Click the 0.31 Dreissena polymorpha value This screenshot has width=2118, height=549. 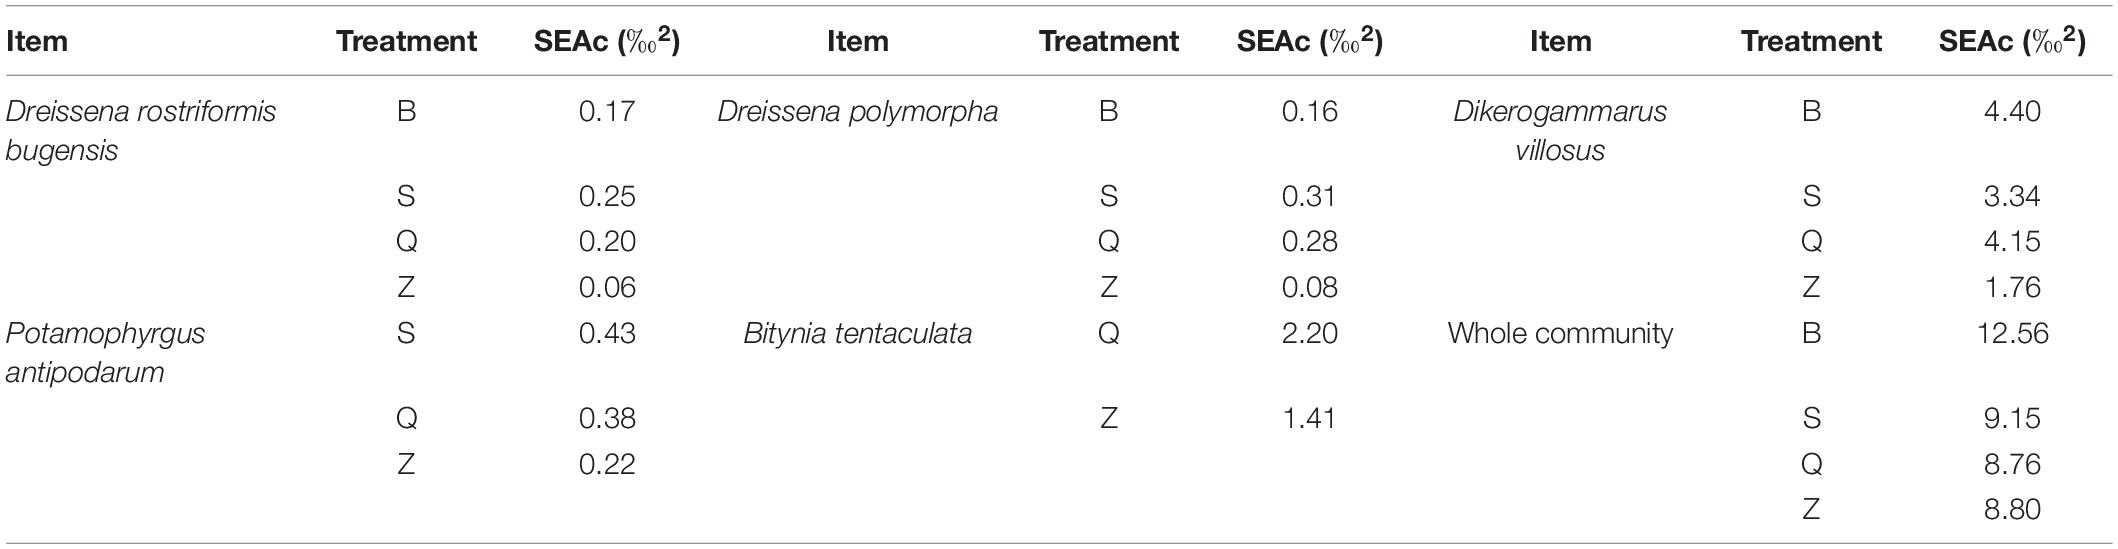[x=1310, y=196]
